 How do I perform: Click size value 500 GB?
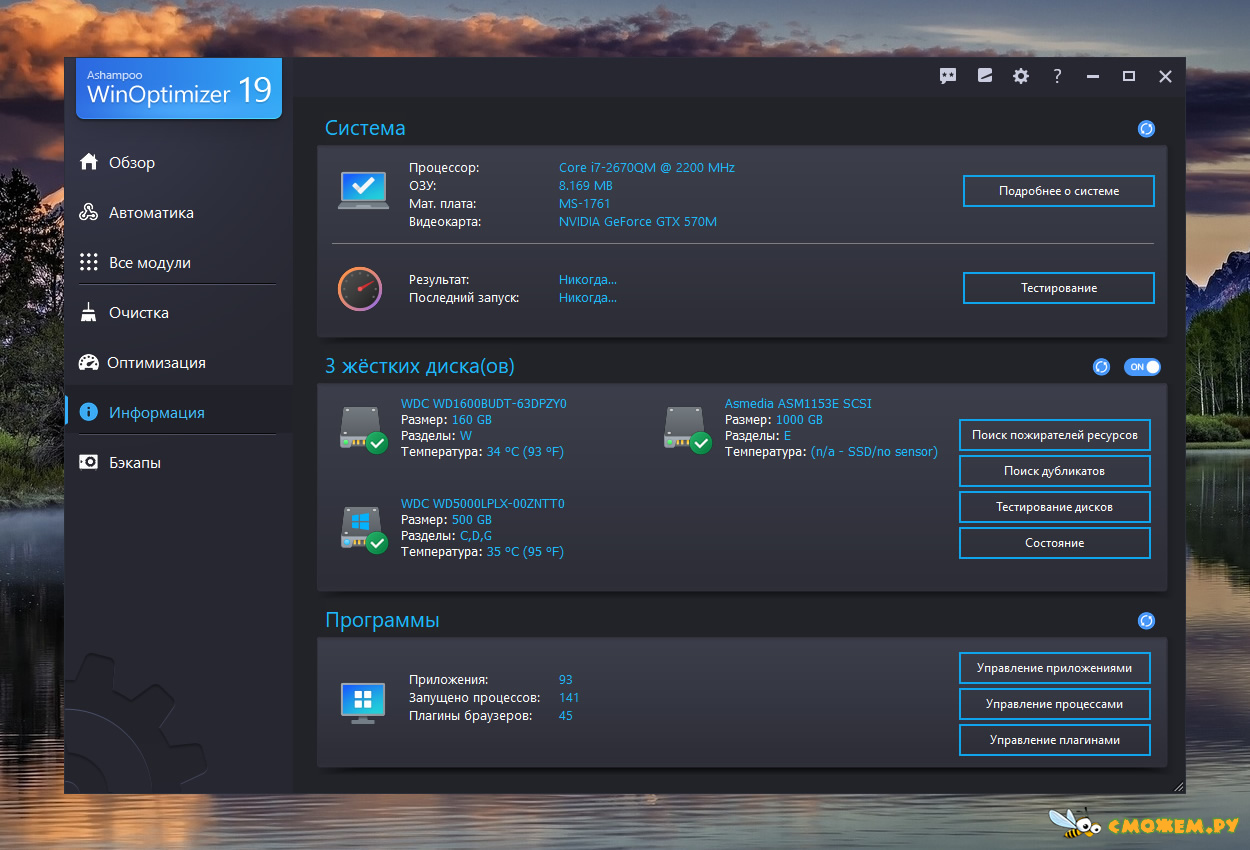click(x=472, y=520)
